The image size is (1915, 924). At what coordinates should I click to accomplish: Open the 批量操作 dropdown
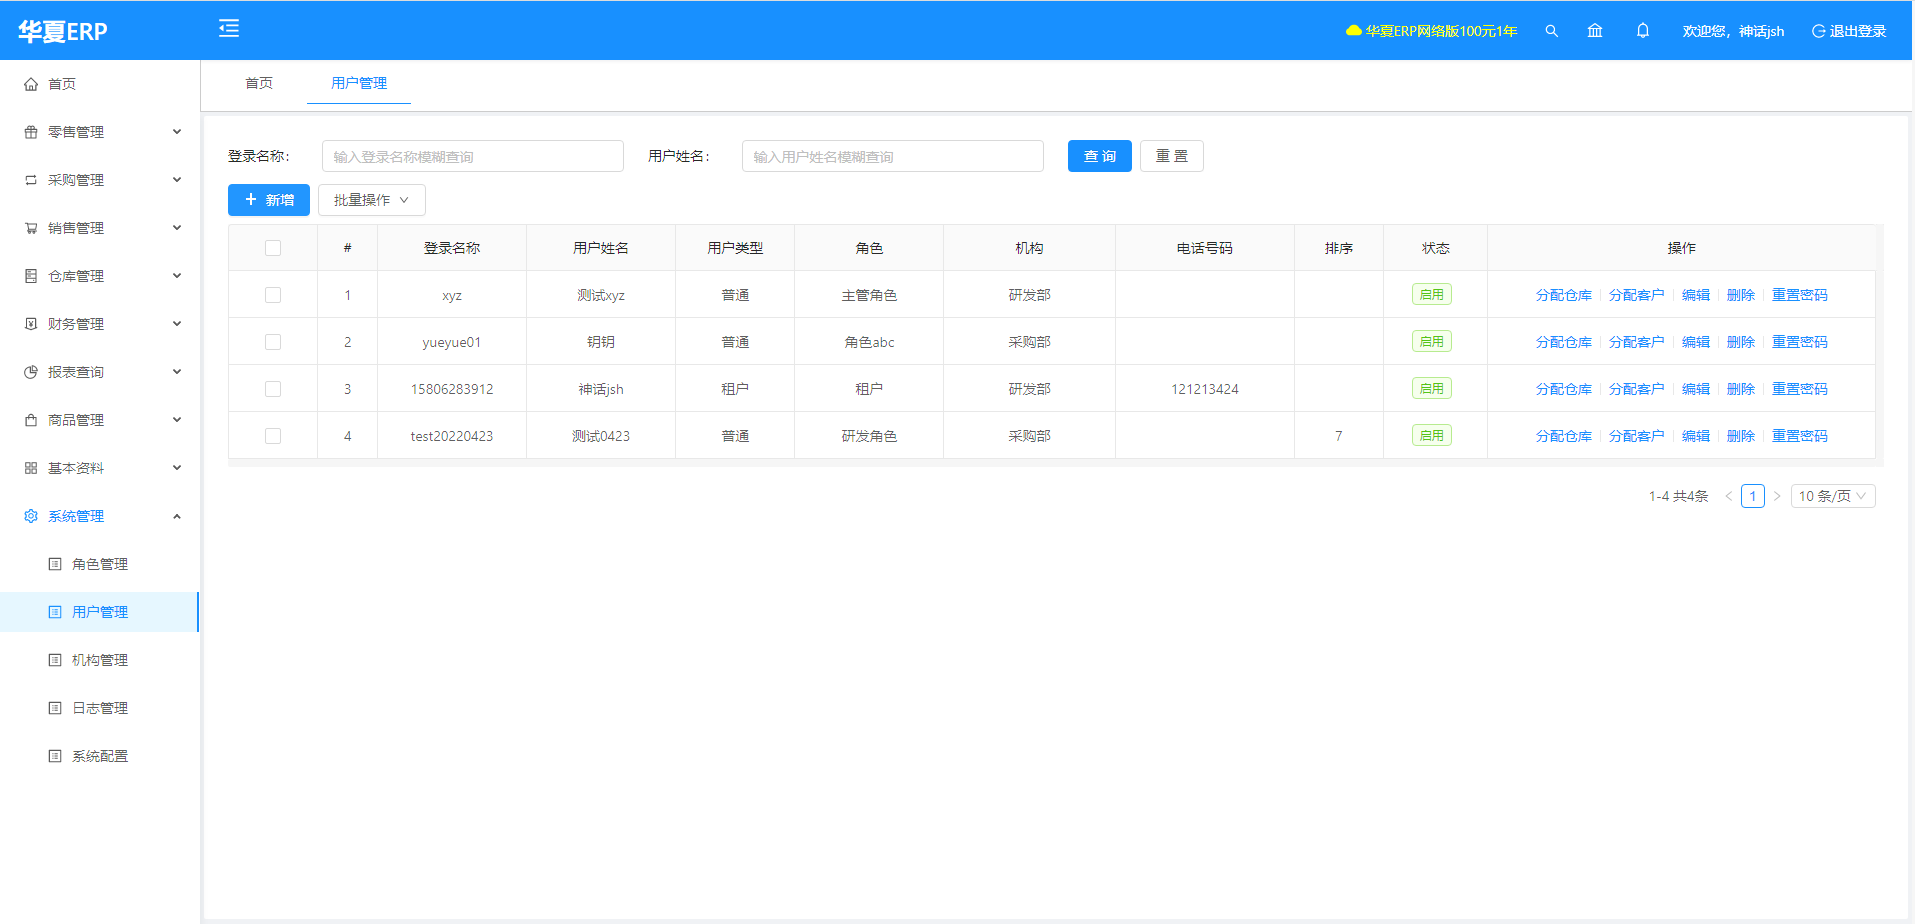click(372, 200)
